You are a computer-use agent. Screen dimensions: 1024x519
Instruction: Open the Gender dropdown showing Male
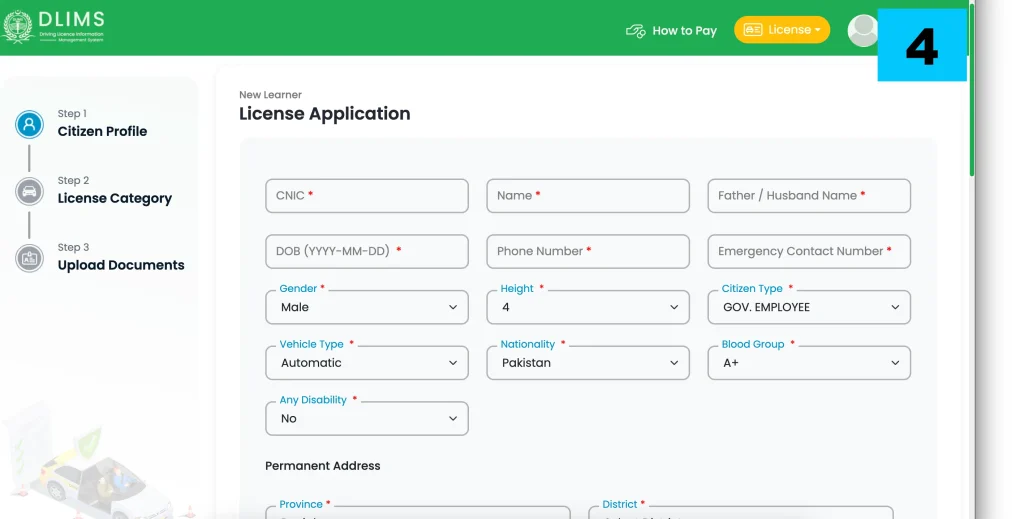pos(367,307)
